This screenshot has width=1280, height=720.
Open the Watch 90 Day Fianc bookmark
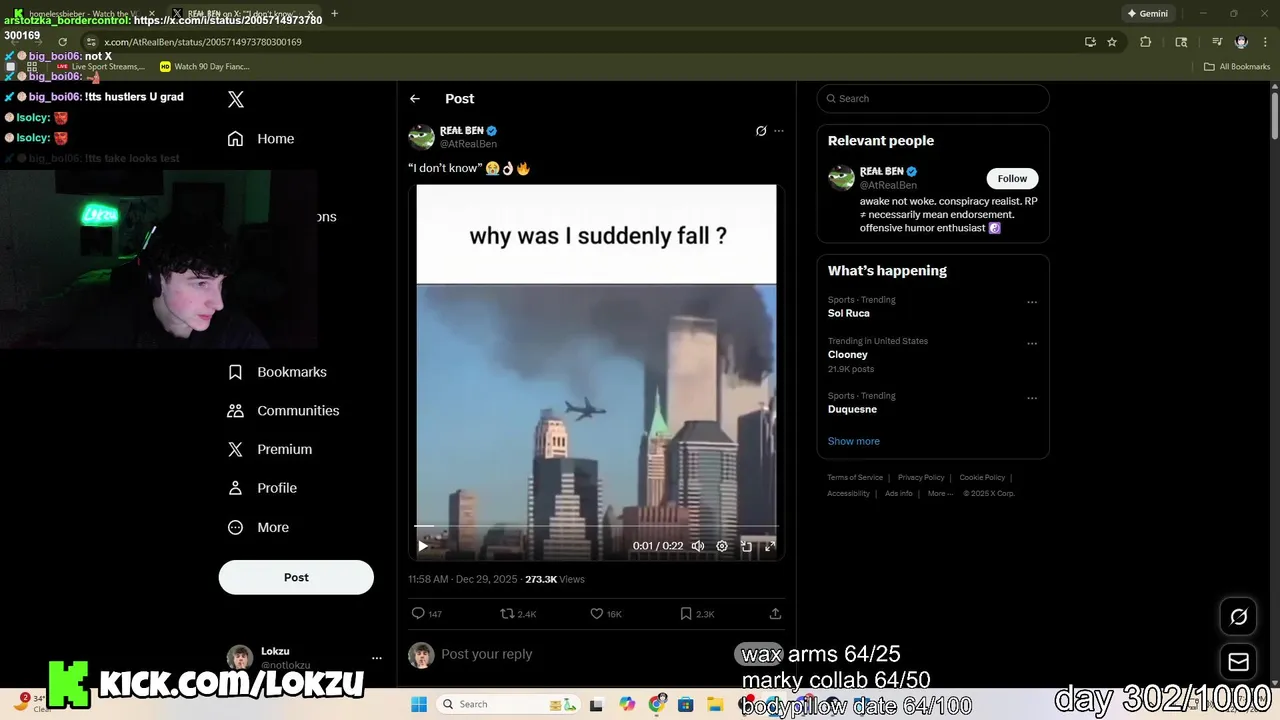[x=205, y=67]
